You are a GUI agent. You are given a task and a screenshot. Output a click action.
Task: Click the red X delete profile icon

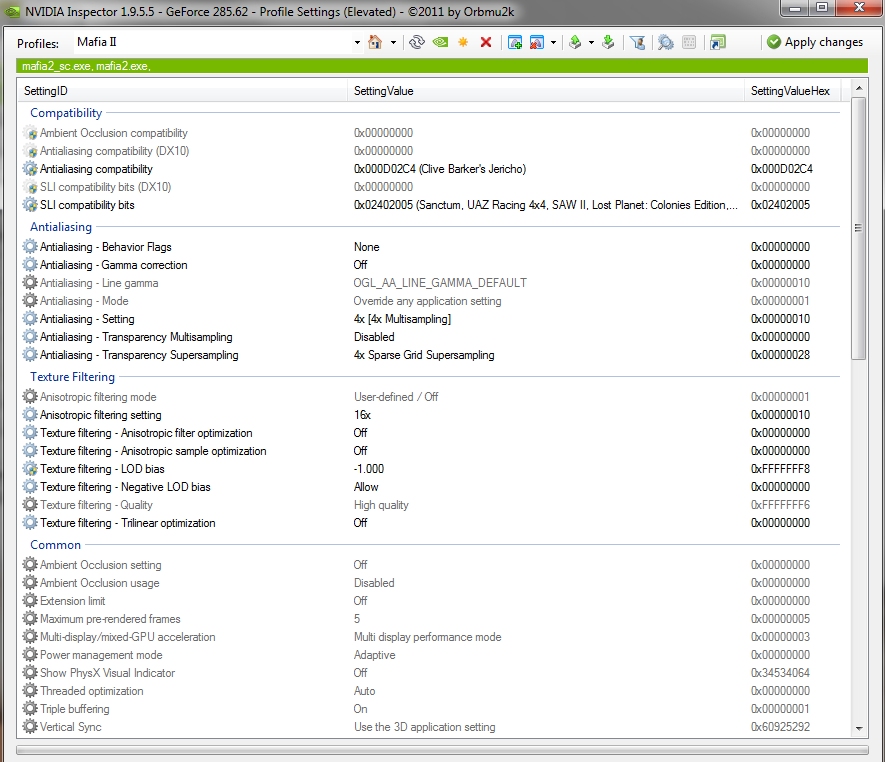[x=485, y=42]
